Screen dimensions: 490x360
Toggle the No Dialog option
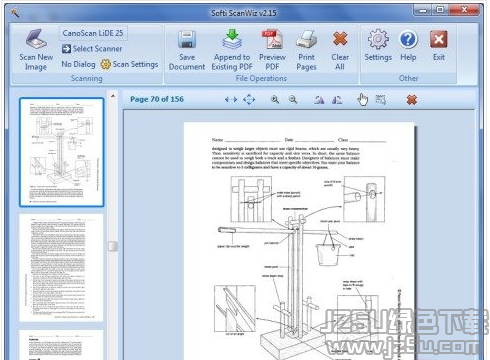click(78, 64)
